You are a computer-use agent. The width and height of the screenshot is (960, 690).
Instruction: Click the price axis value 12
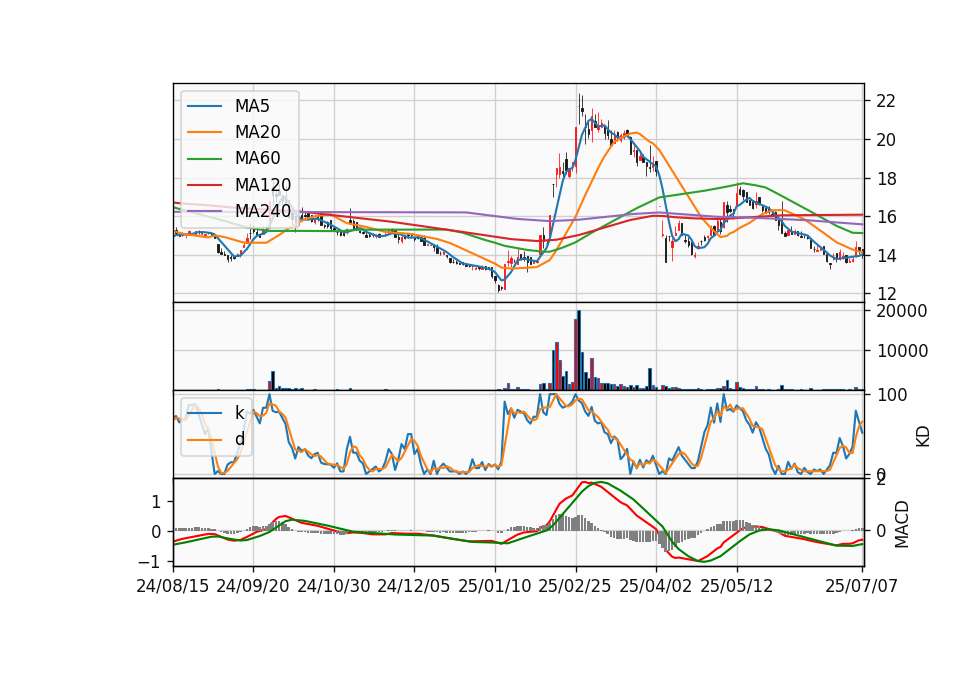point(885,294)
